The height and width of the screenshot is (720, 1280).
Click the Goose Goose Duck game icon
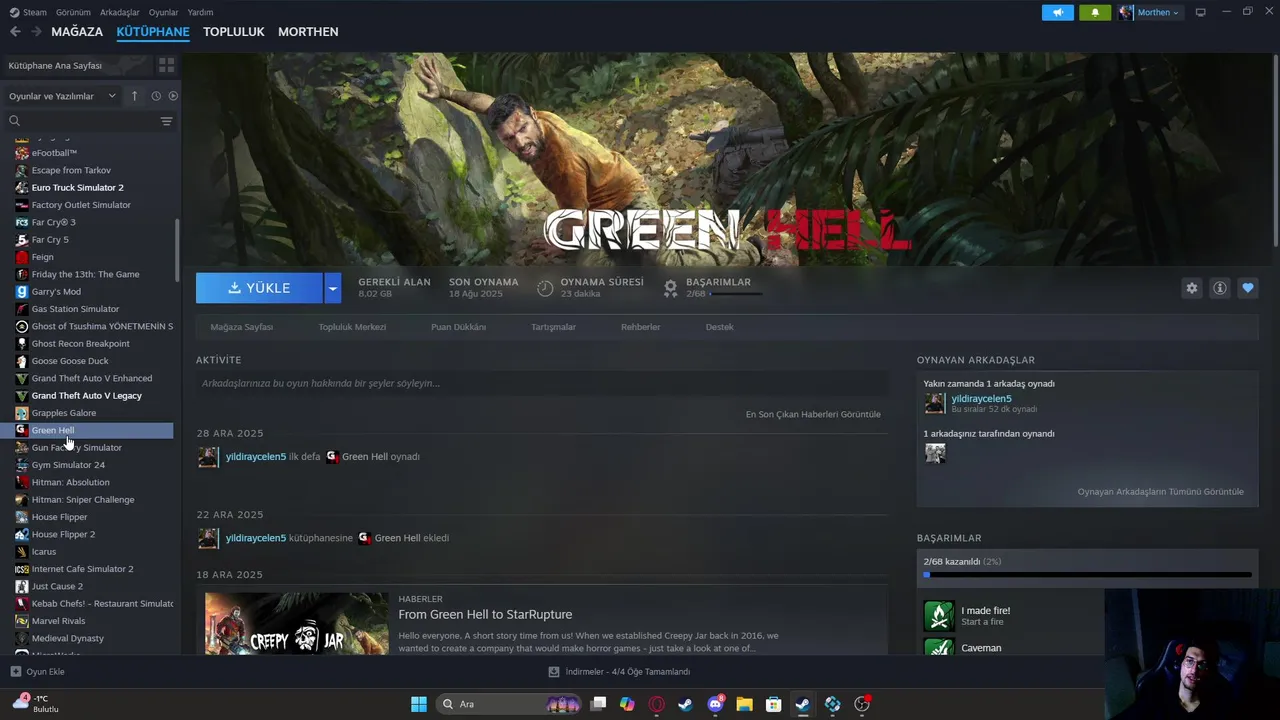[22, 361]
